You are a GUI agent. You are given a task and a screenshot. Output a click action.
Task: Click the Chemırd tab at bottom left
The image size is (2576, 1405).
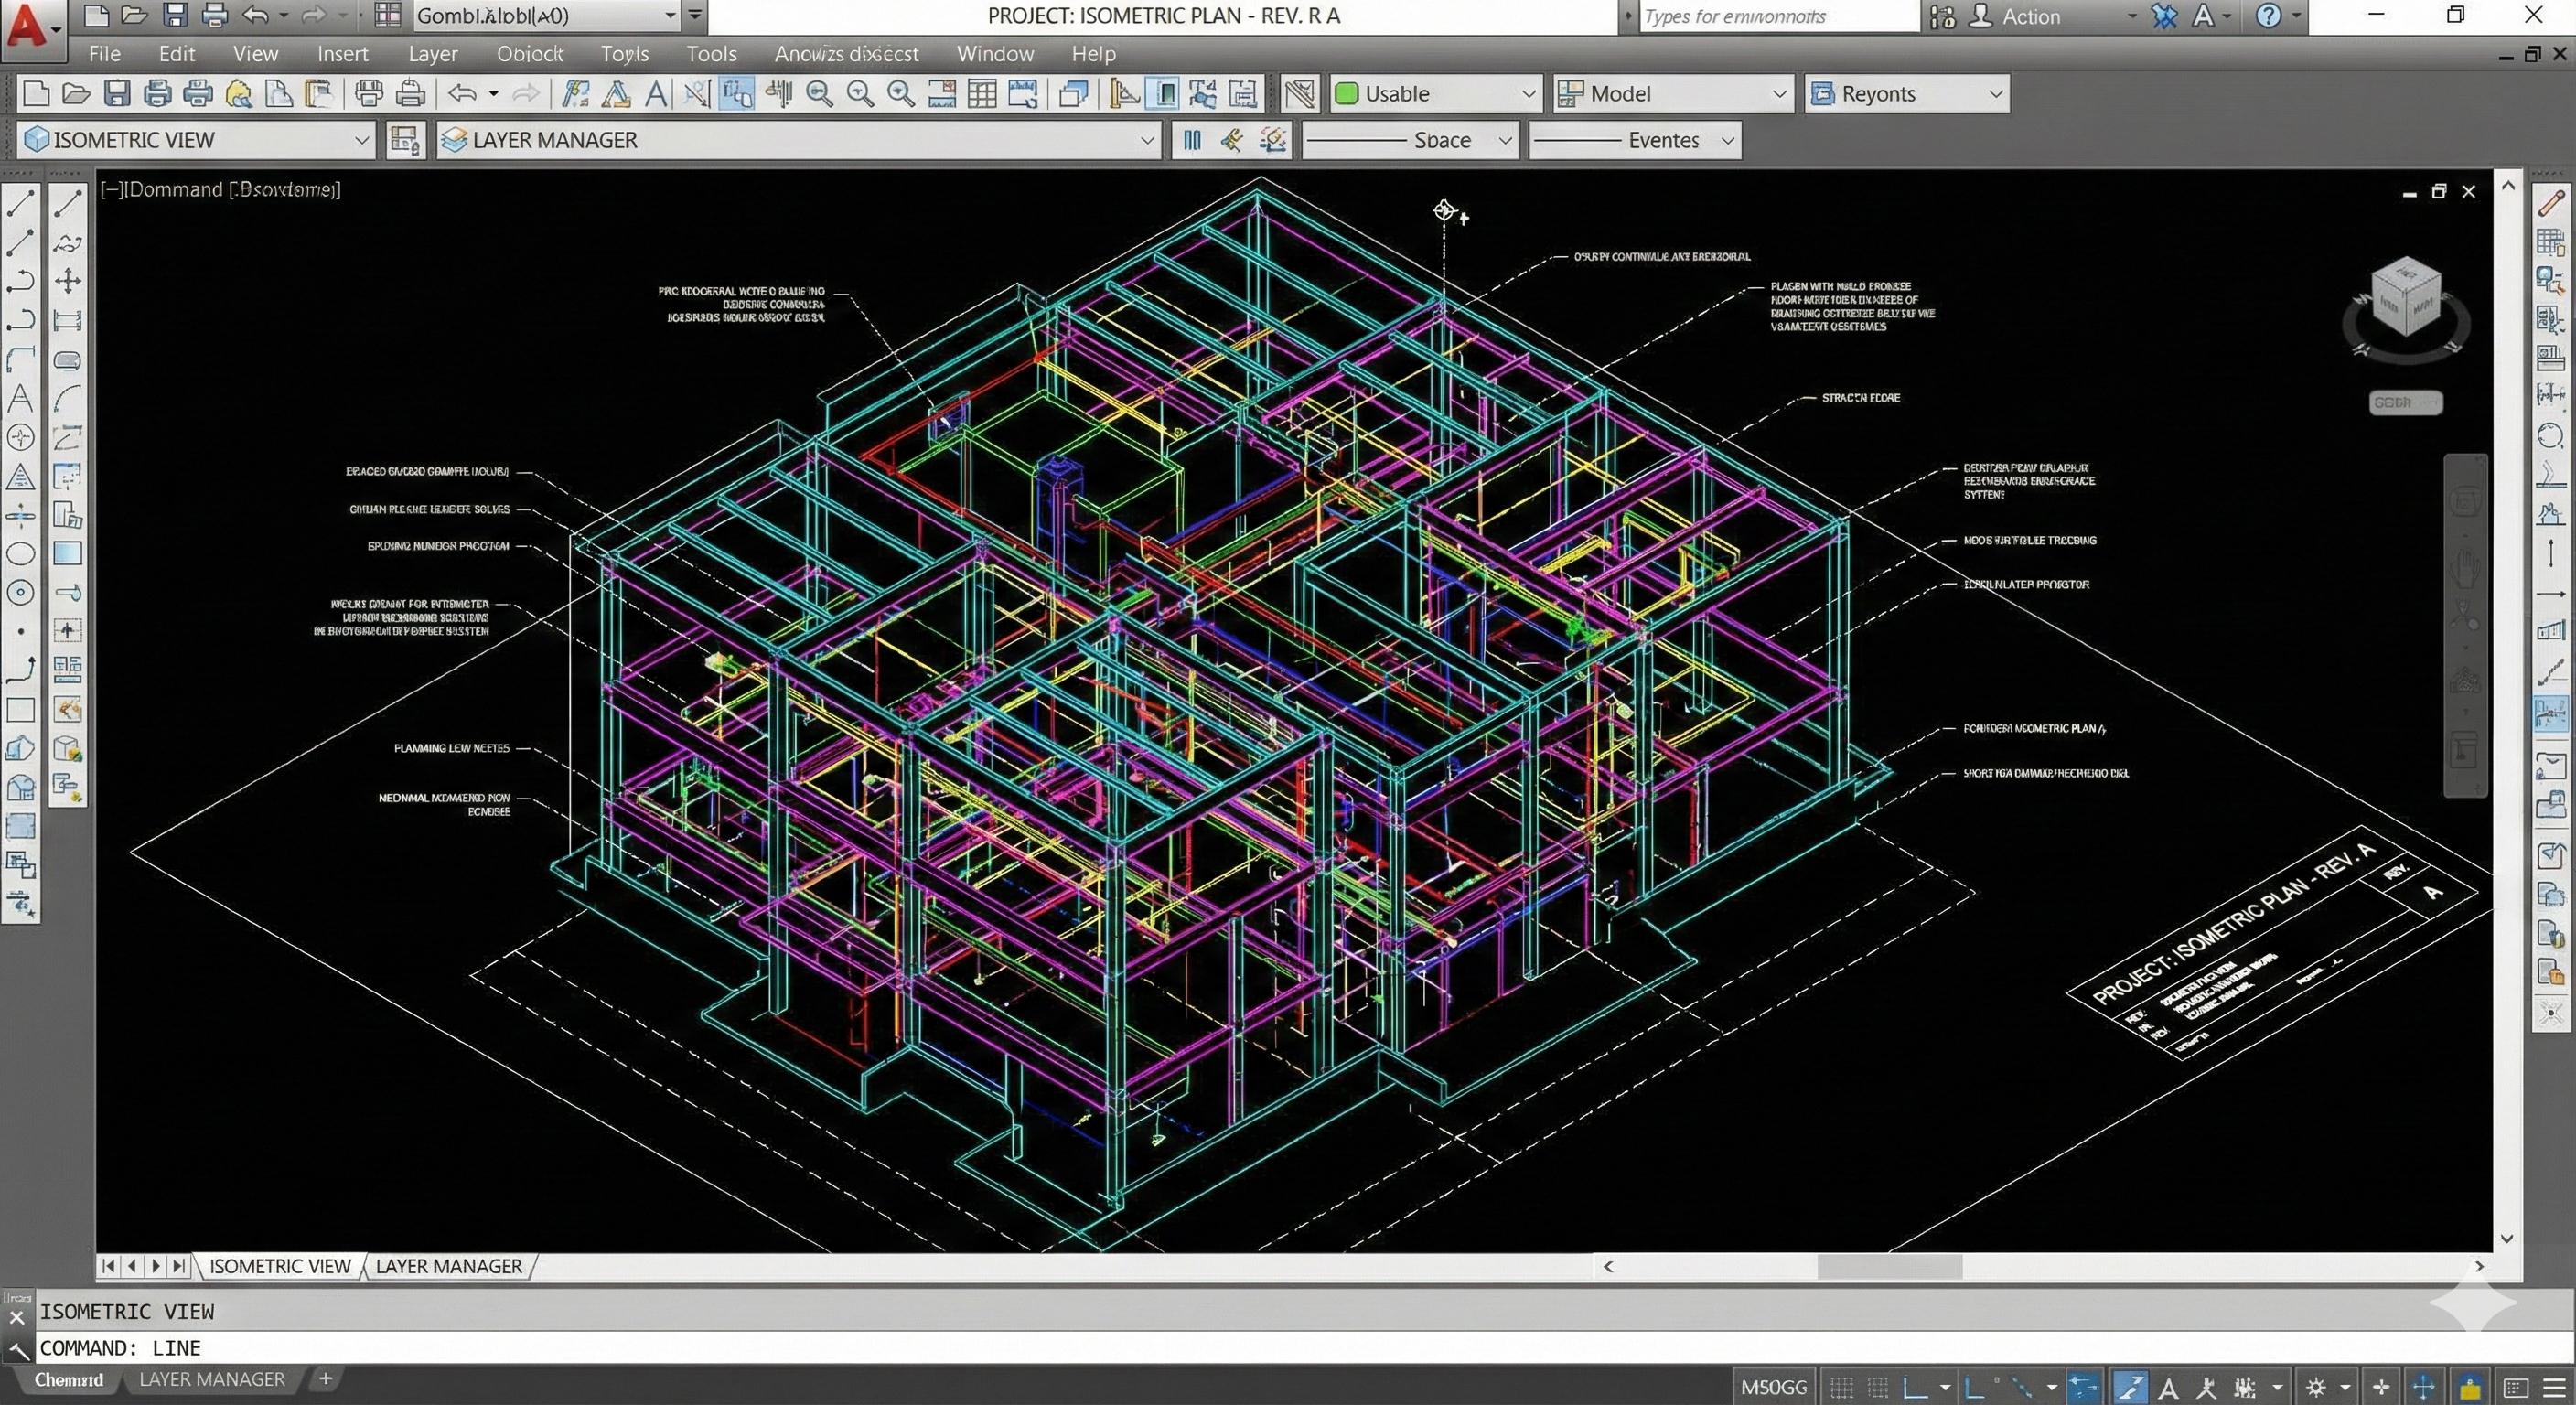pyautogui.click(x=68, y=1380)
